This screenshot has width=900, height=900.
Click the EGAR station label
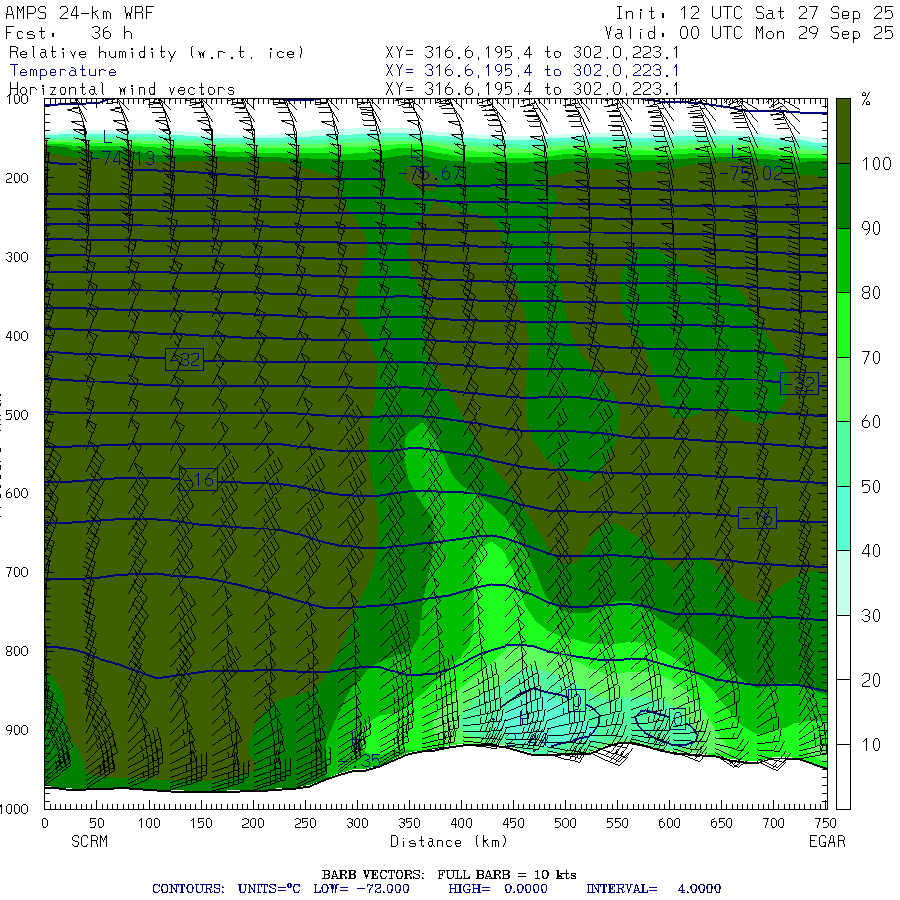[827, 842]
